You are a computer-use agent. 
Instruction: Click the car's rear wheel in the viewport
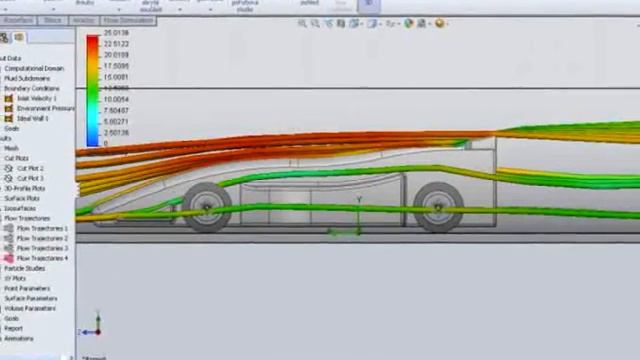438,207
